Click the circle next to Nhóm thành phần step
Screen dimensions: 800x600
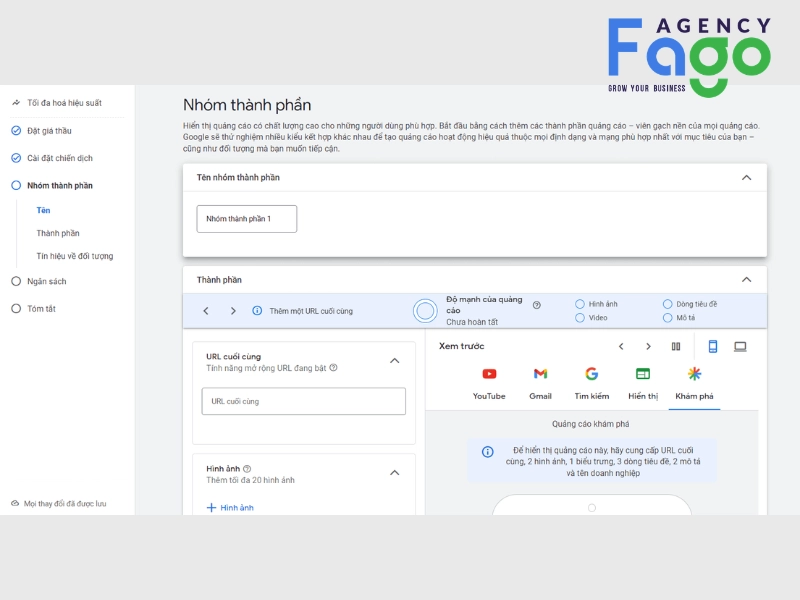(16, 185)
